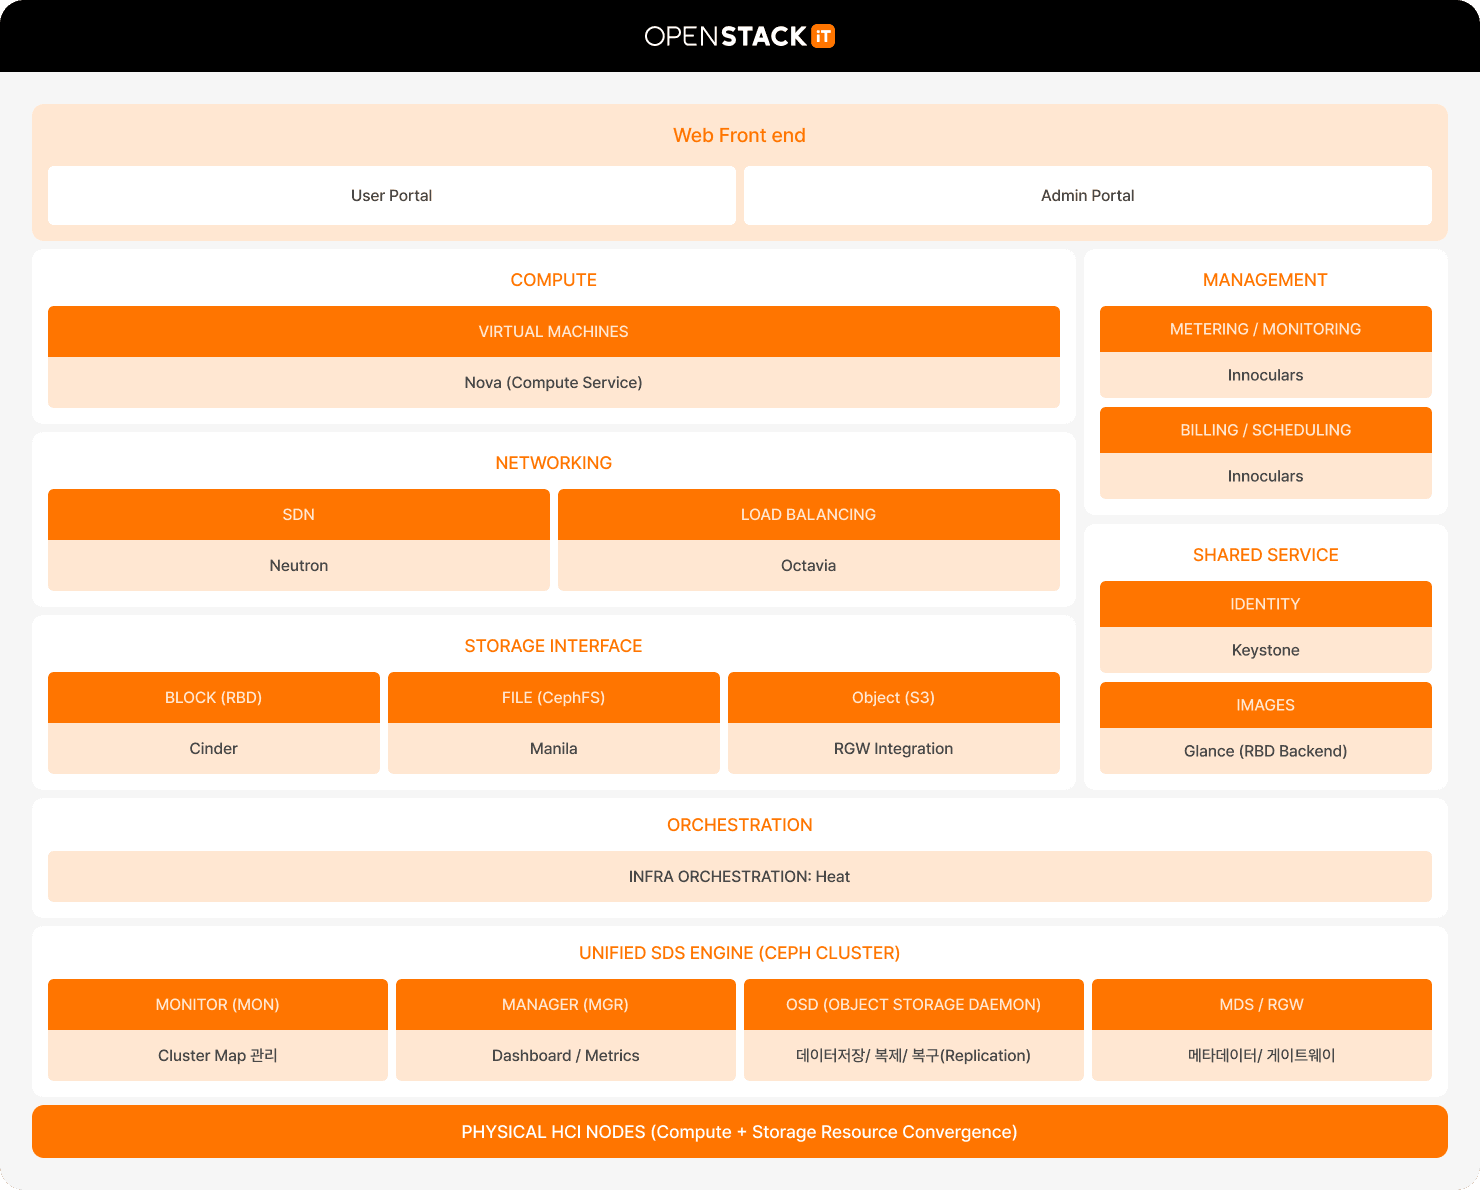This screenshot has width=1480, height=1190.
Task: Click the MONITOR (MON) header
Action: coord(218,1005)
